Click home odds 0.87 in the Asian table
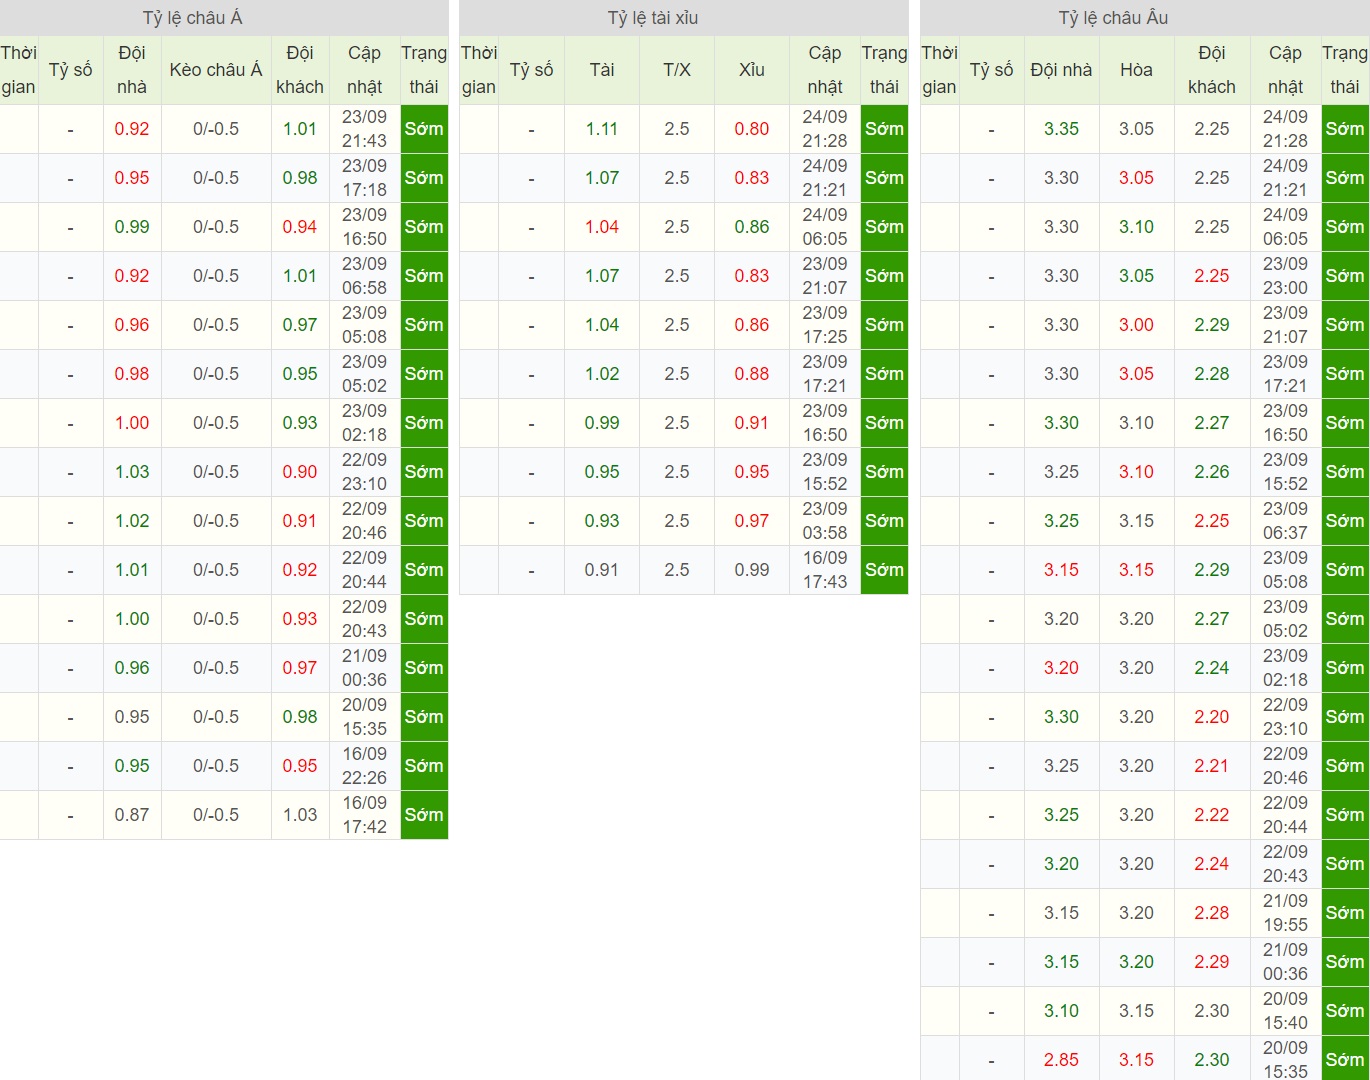The image size is (1370, 1080). 132,815
